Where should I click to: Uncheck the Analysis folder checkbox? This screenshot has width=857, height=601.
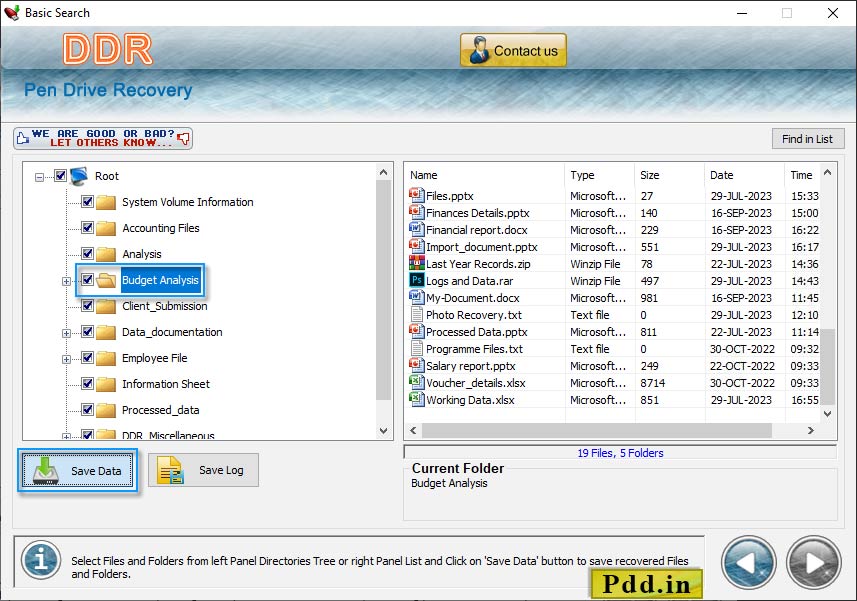[87, 253]
